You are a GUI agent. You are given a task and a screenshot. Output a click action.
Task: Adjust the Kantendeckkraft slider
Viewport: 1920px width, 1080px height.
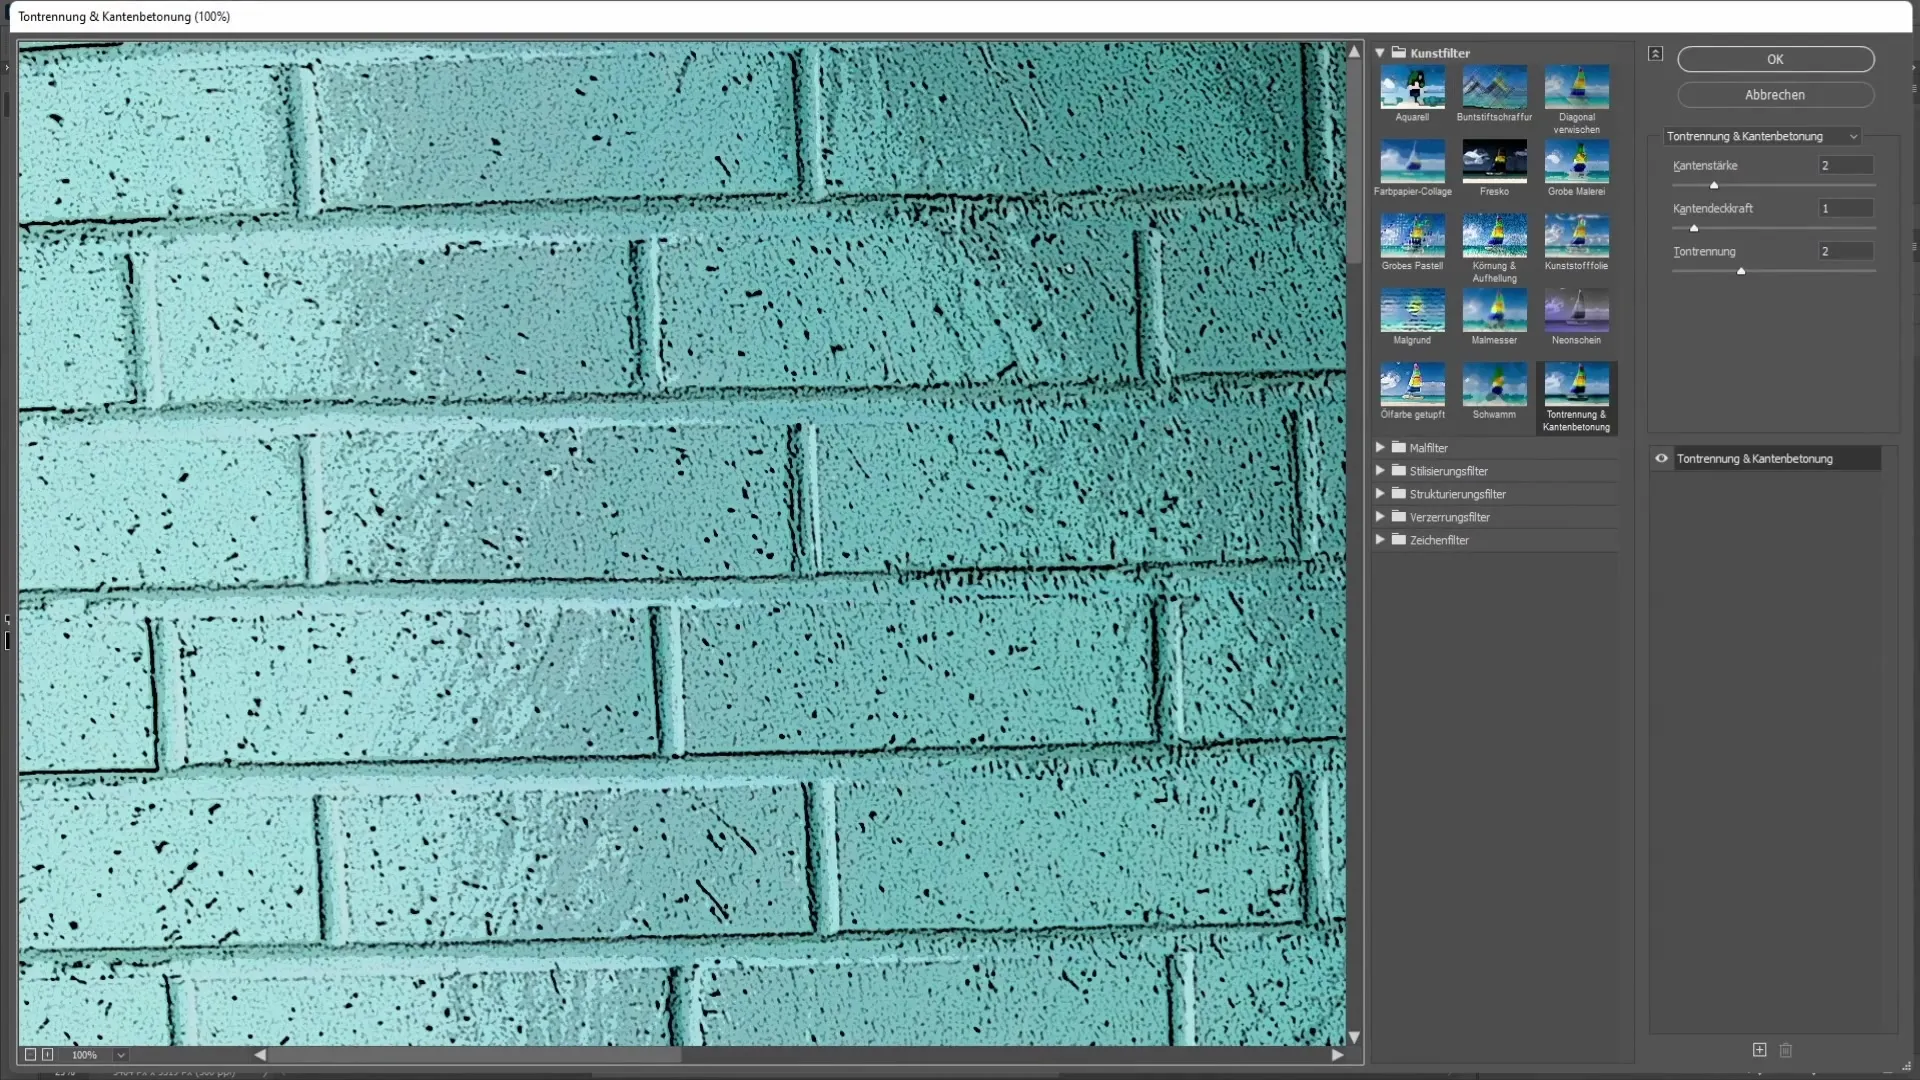1694,229
